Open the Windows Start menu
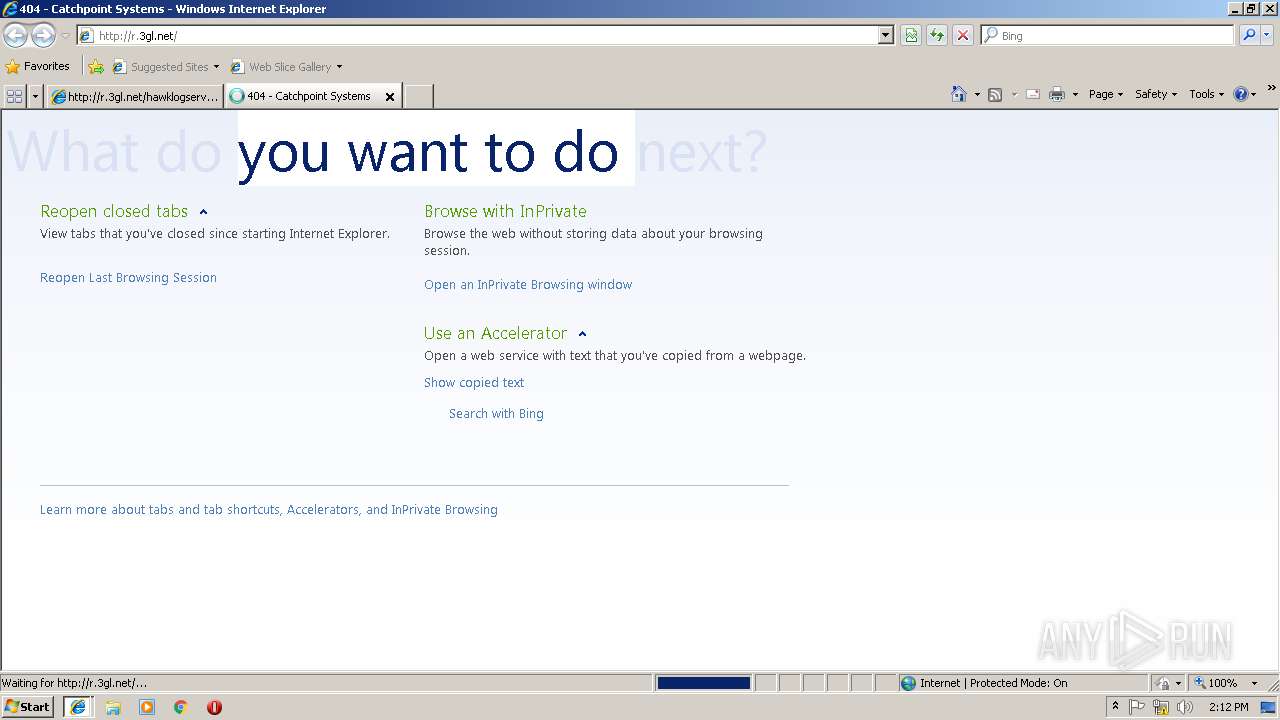This screenshot has height=720, width=1280. (x=28, y=707)
